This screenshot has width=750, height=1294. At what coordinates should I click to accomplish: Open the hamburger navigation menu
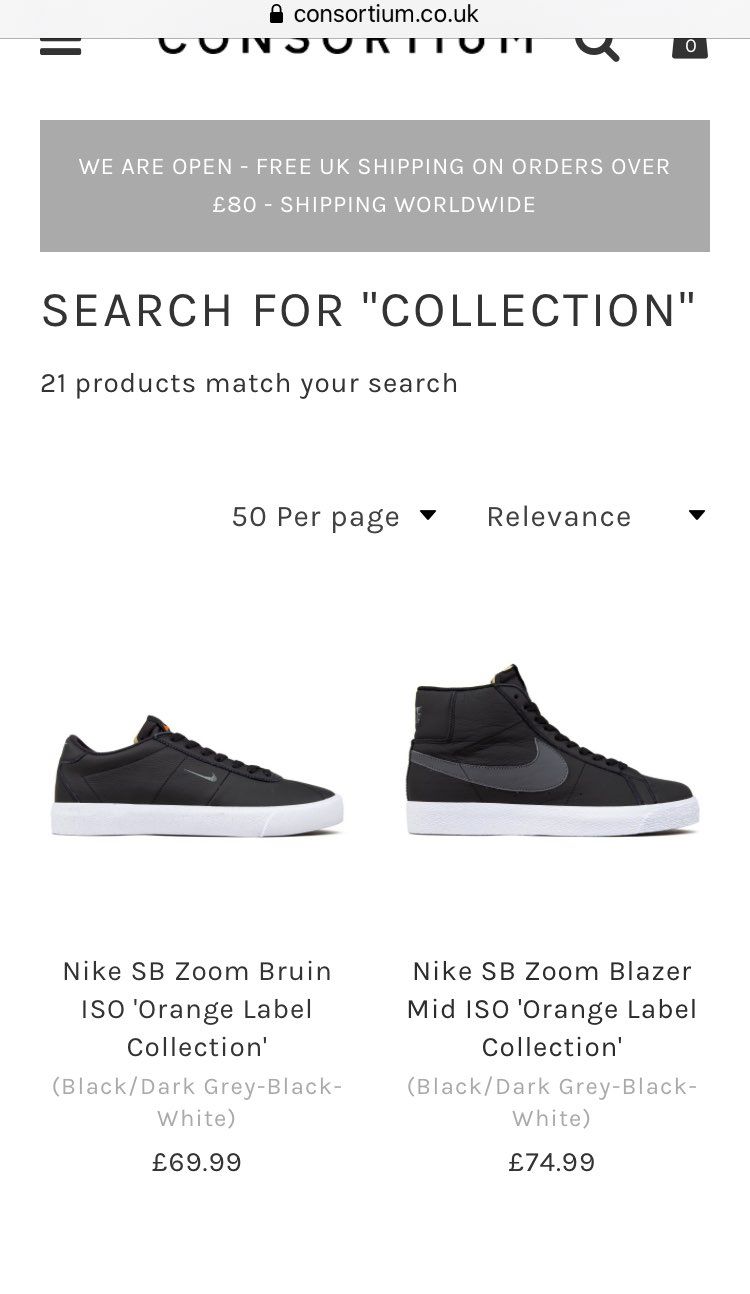point(60,44)
